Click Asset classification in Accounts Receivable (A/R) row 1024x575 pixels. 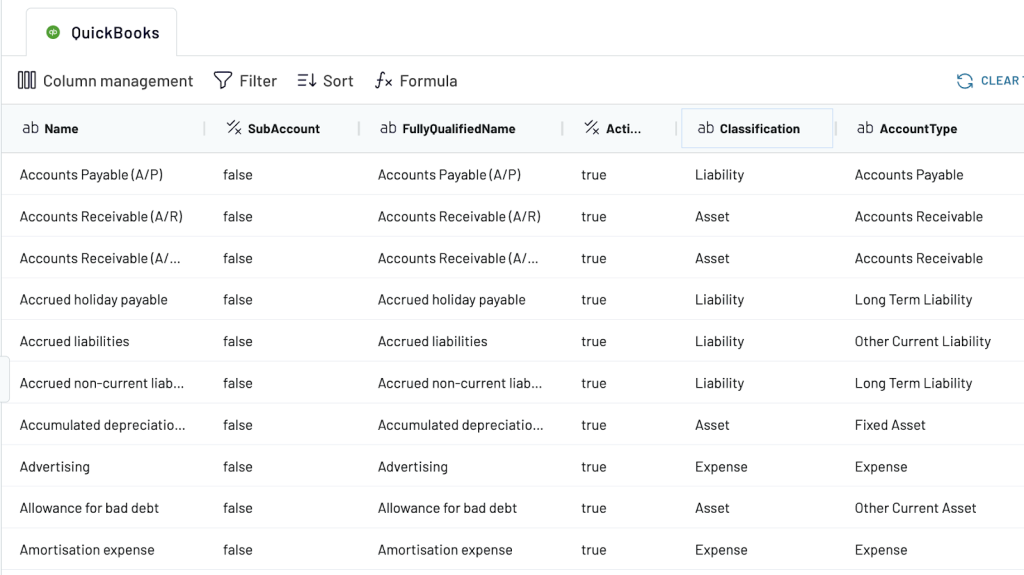[712, 216]
